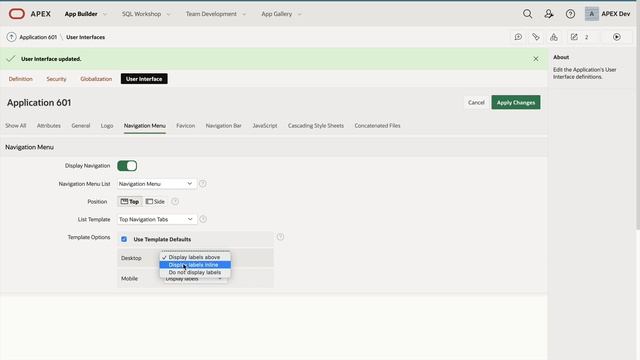640x360 pixels.
Task: Open the administration user icon
Action: (549, 14)
